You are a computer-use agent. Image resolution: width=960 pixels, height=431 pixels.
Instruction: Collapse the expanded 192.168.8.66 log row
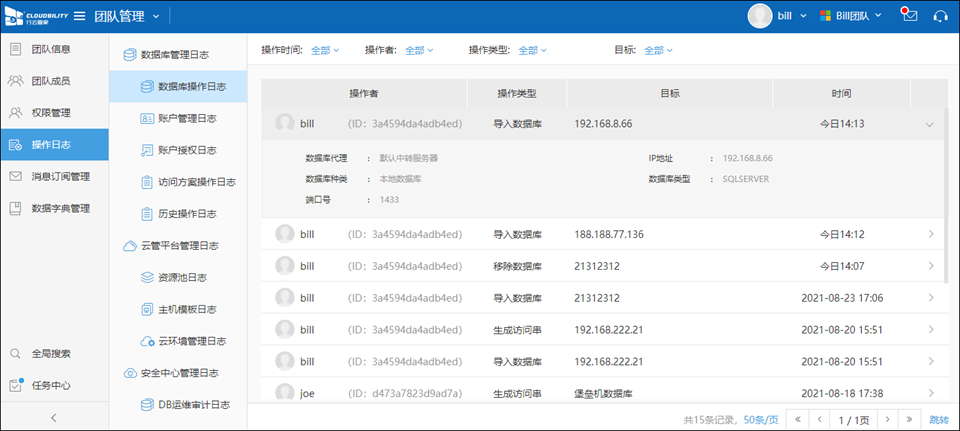click(929, 124)
